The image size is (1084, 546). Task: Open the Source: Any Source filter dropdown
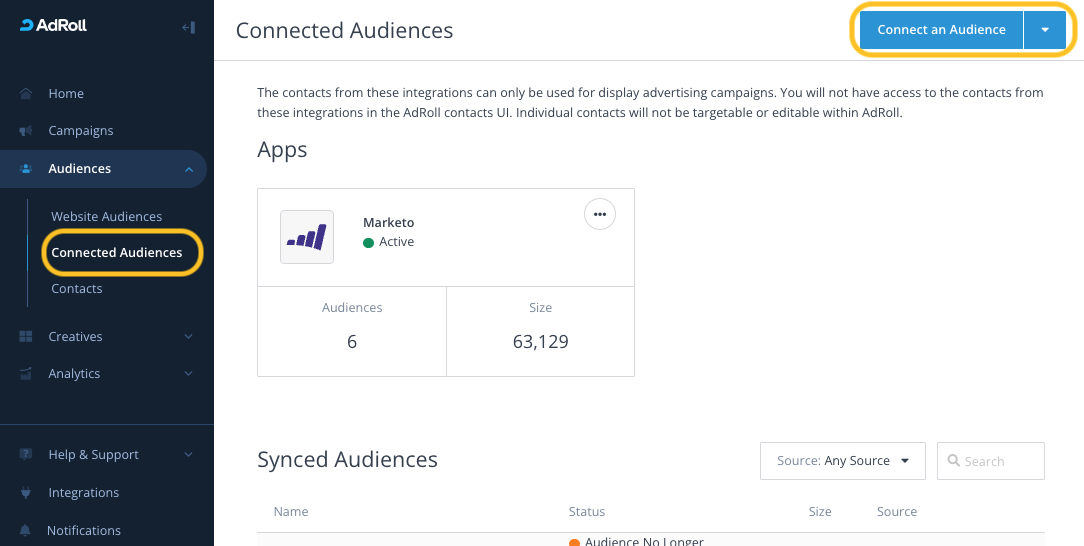tap(842, 461)
